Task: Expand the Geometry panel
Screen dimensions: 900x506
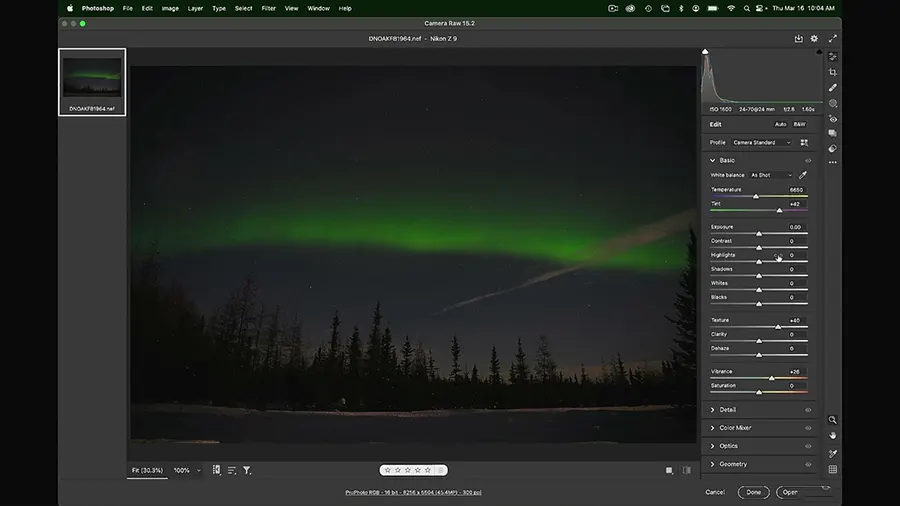Action: (732, 464)
